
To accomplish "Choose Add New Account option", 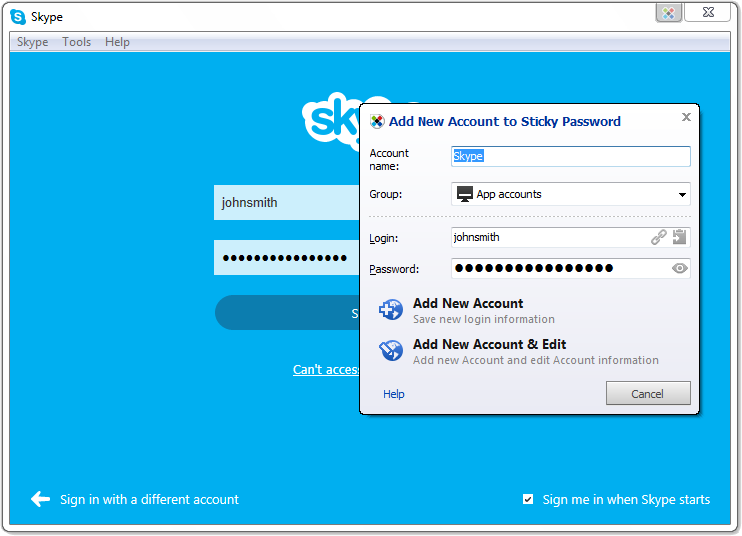I will coord(467,310).
